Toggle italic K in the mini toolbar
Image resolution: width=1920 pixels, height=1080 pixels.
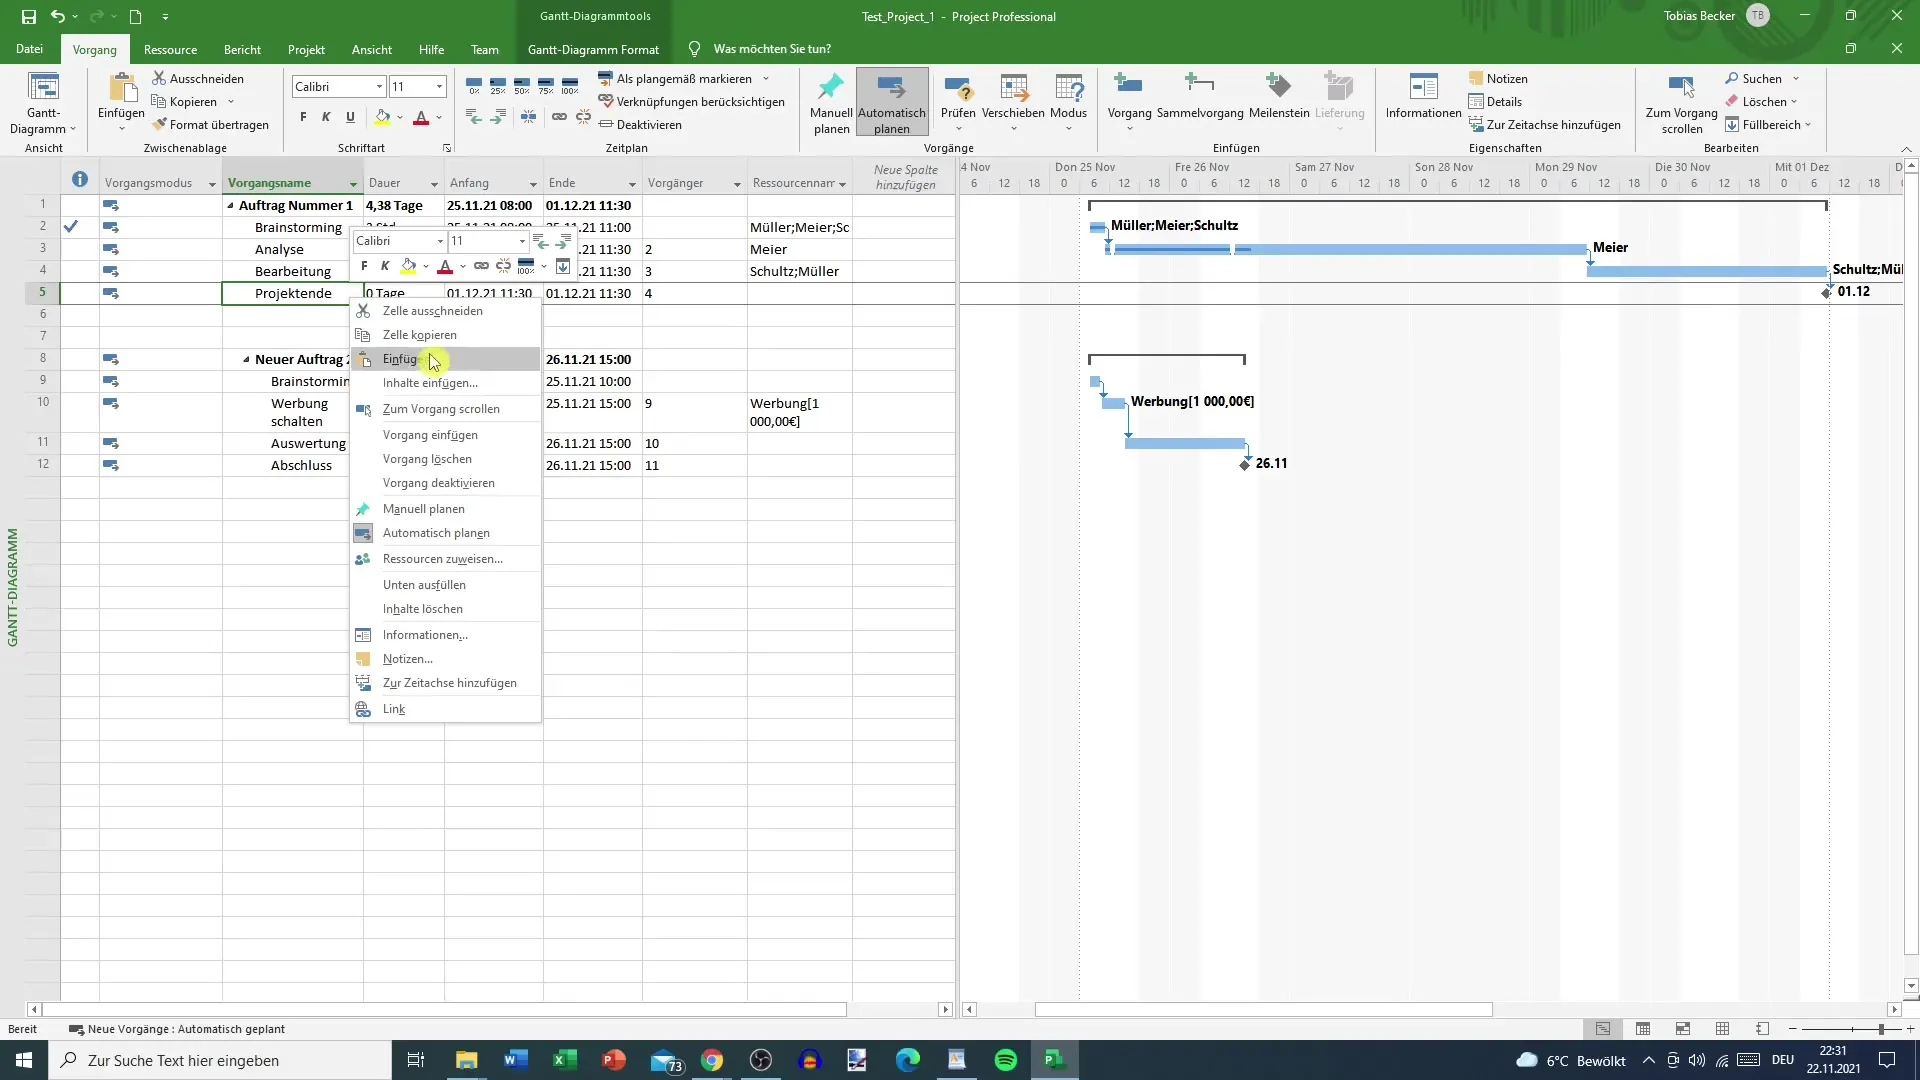coord(385,266)
